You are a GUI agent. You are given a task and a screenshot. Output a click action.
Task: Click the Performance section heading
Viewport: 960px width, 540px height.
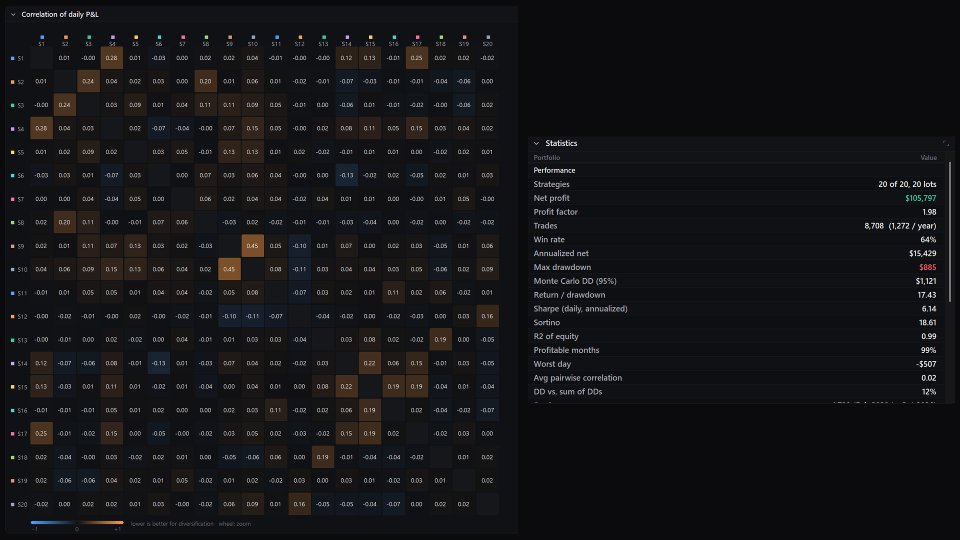coord(554,170)
